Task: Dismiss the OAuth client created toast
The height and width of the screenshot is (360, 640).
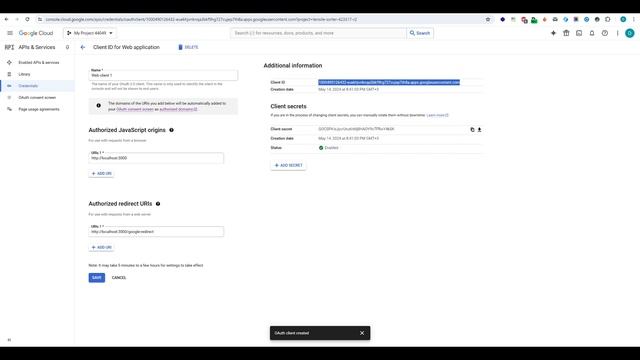Action: click(362, 333)
